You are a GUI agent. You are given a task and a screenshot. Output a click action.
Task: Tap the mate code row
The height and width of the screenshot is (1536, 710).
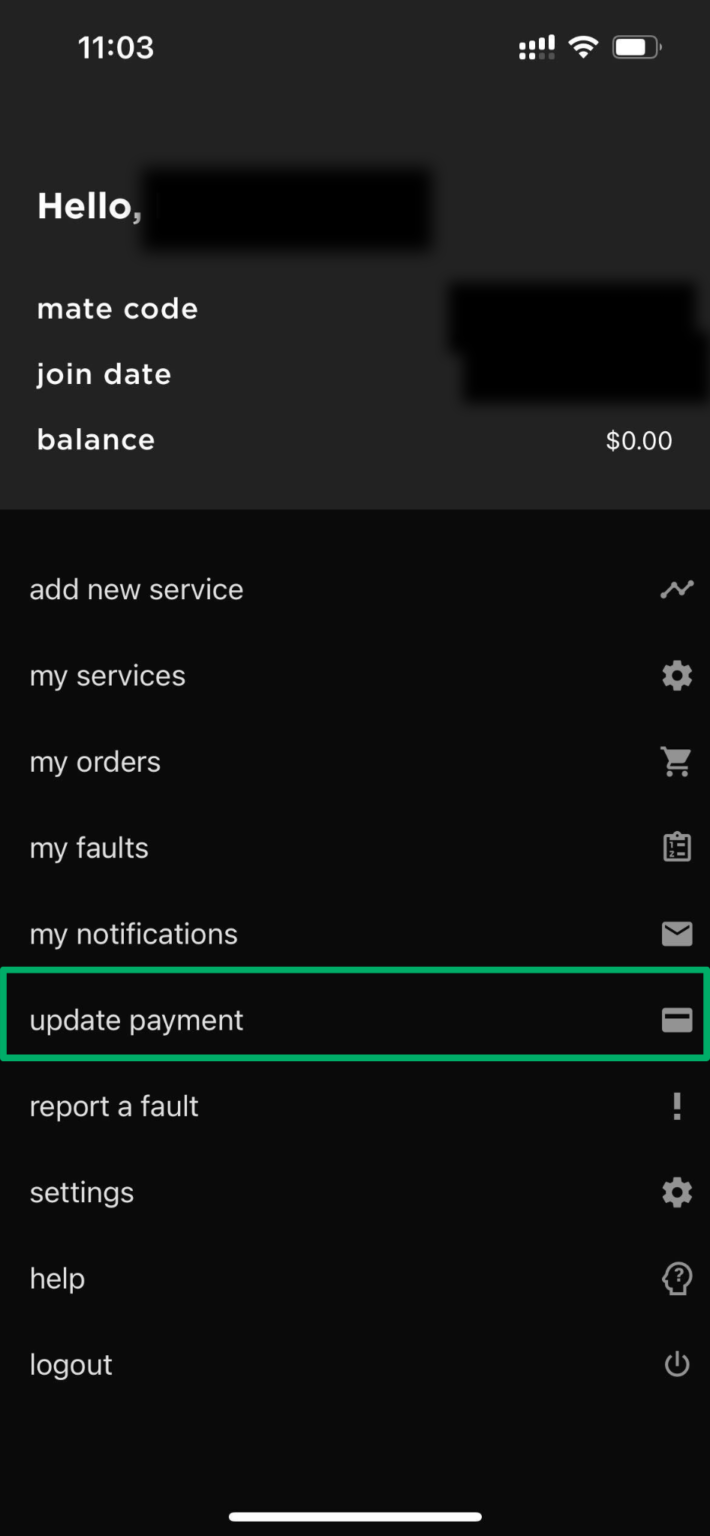tap(116, 309)
